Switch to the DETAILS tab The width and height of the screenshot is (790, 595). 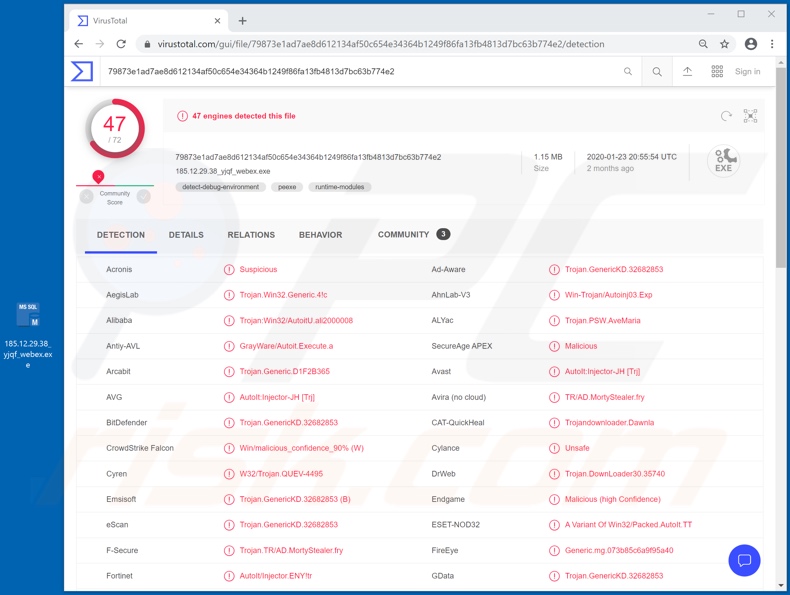click(186, 235)
